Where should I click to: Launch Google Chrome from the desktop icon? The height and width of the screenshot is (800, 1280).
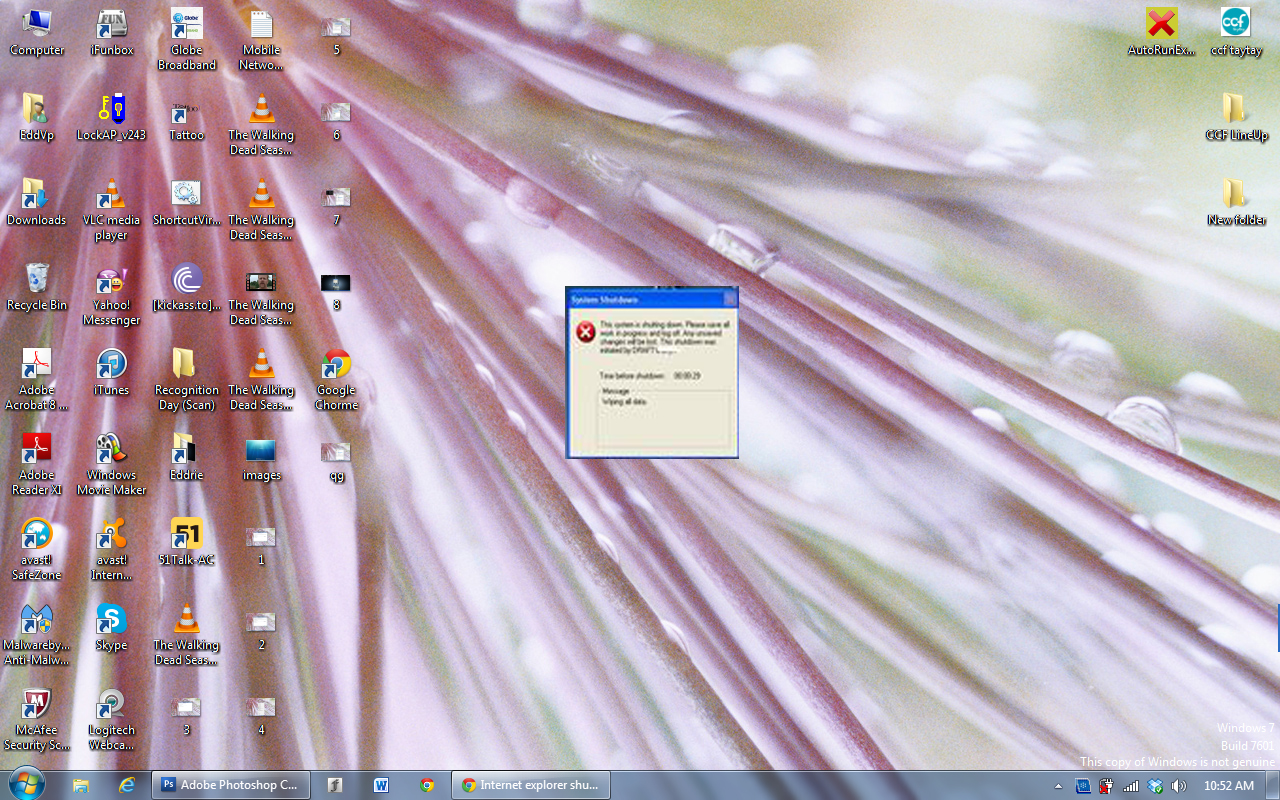(x=336, y=380)
